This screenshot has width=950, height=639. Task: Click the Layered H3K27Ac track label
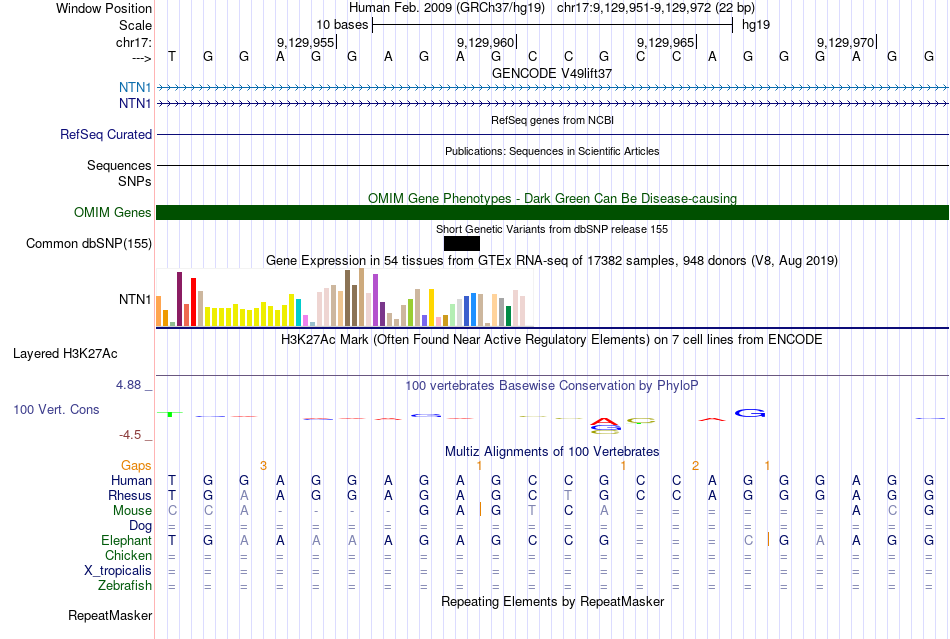coord(65,354)
